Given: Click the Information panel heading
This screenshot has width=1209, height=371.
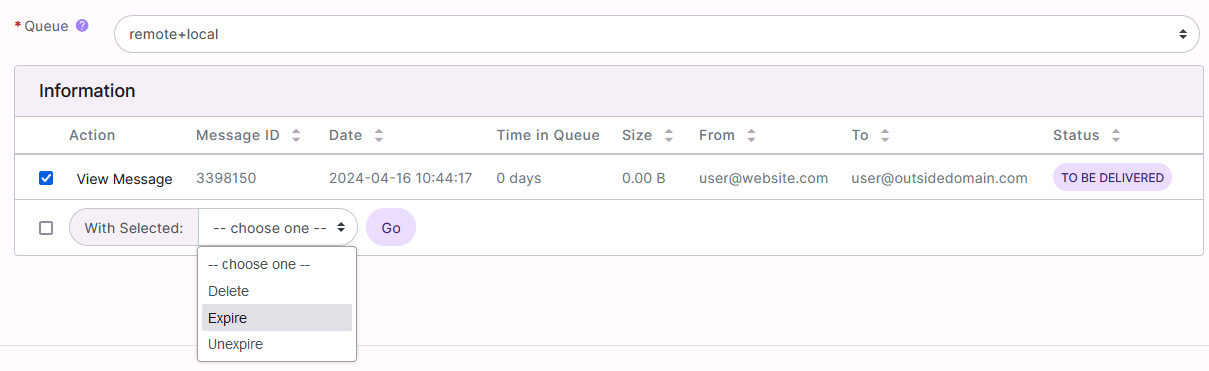Looking at the screenshot, I should 87,91.
